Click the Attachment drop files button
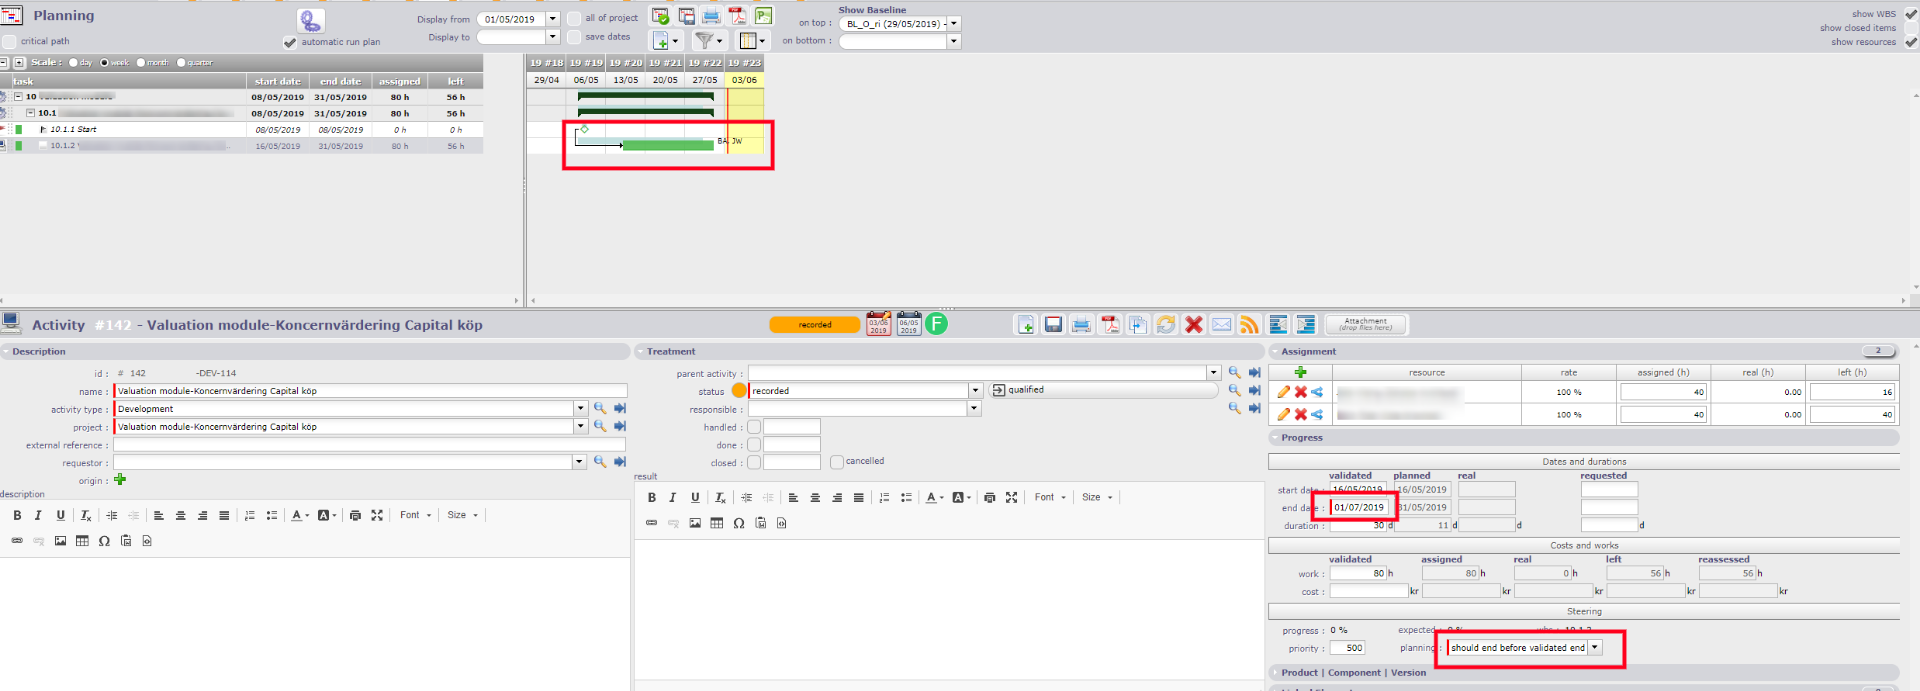The image size is (1920, 691). pos(1365,325)
